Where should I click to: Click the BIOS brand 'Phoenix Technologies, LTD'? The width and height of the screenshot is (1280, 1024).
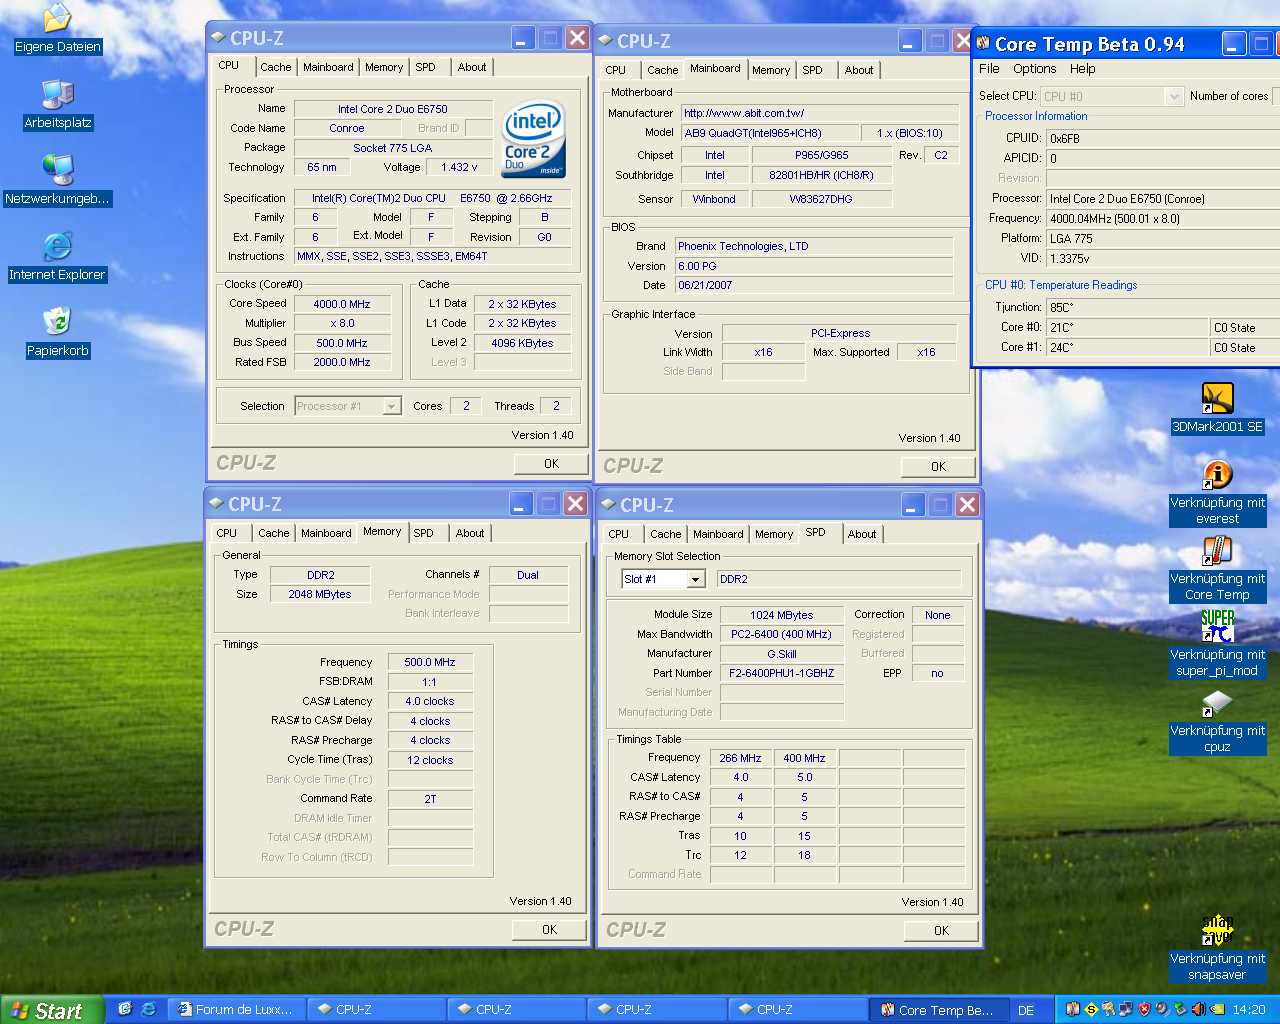point(814,246)
